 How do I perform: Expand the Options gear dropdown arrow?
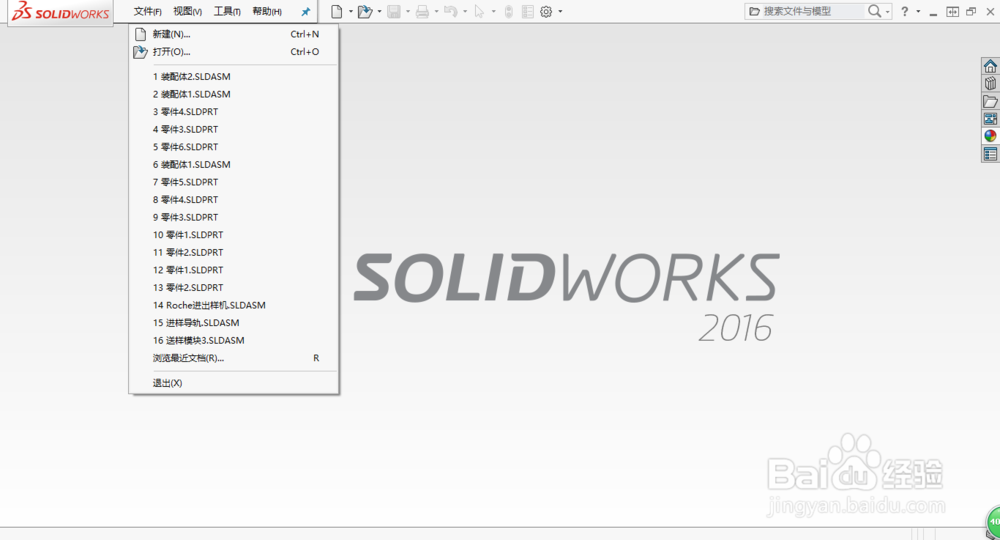coord(561,11)
